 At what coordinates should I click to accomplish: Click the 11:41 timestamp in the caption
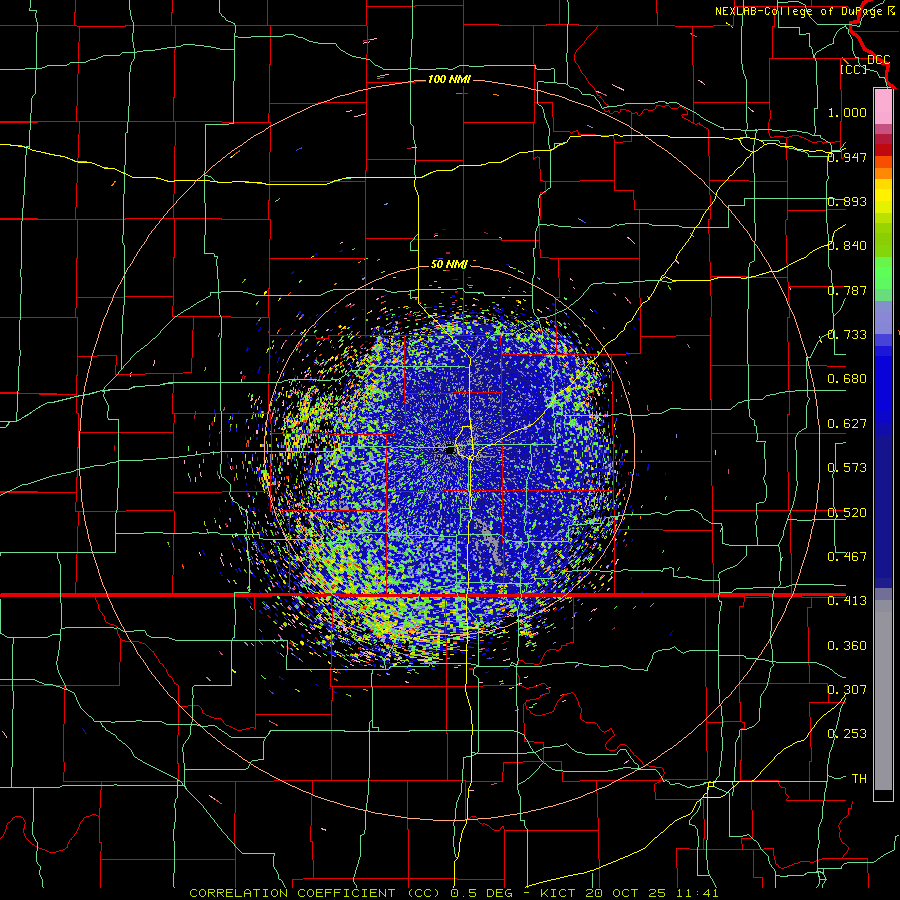point(697,893)
